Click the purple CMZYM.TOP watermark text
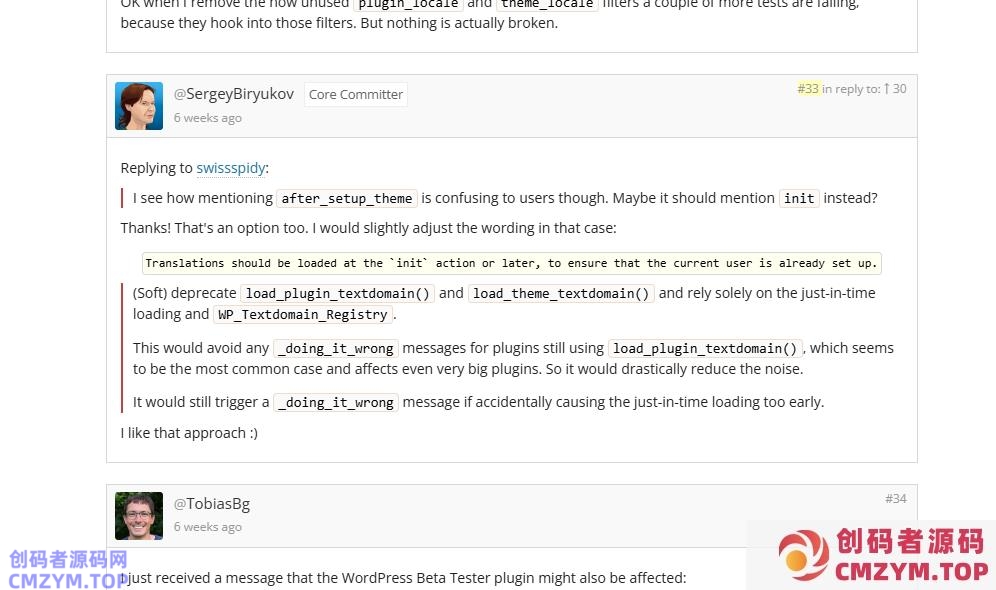Screen dimensions: 996x590 tap(66, 580)
